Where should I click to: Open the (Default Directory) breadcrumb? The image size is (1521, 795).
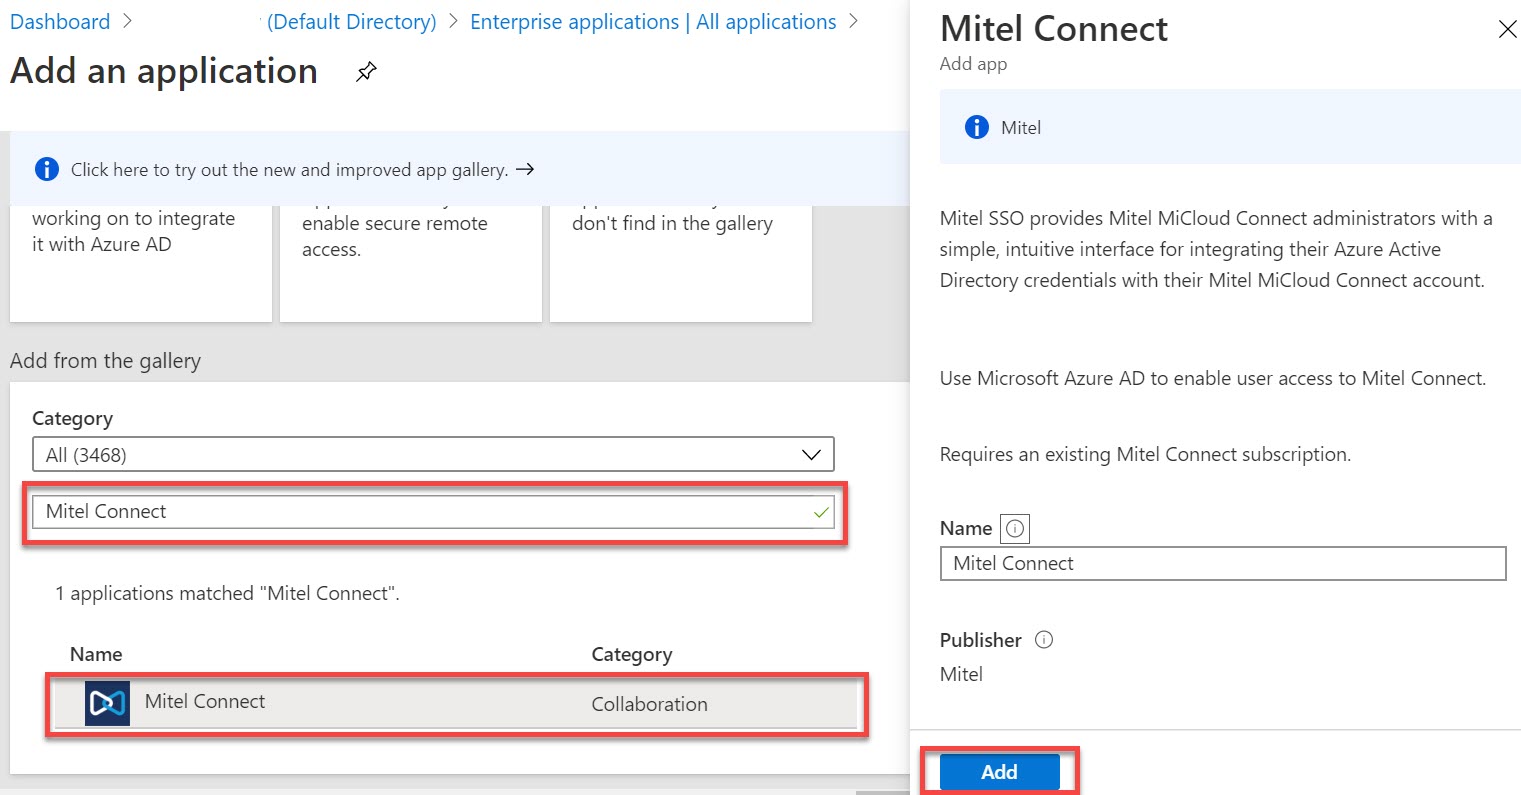tap(351, 22)
